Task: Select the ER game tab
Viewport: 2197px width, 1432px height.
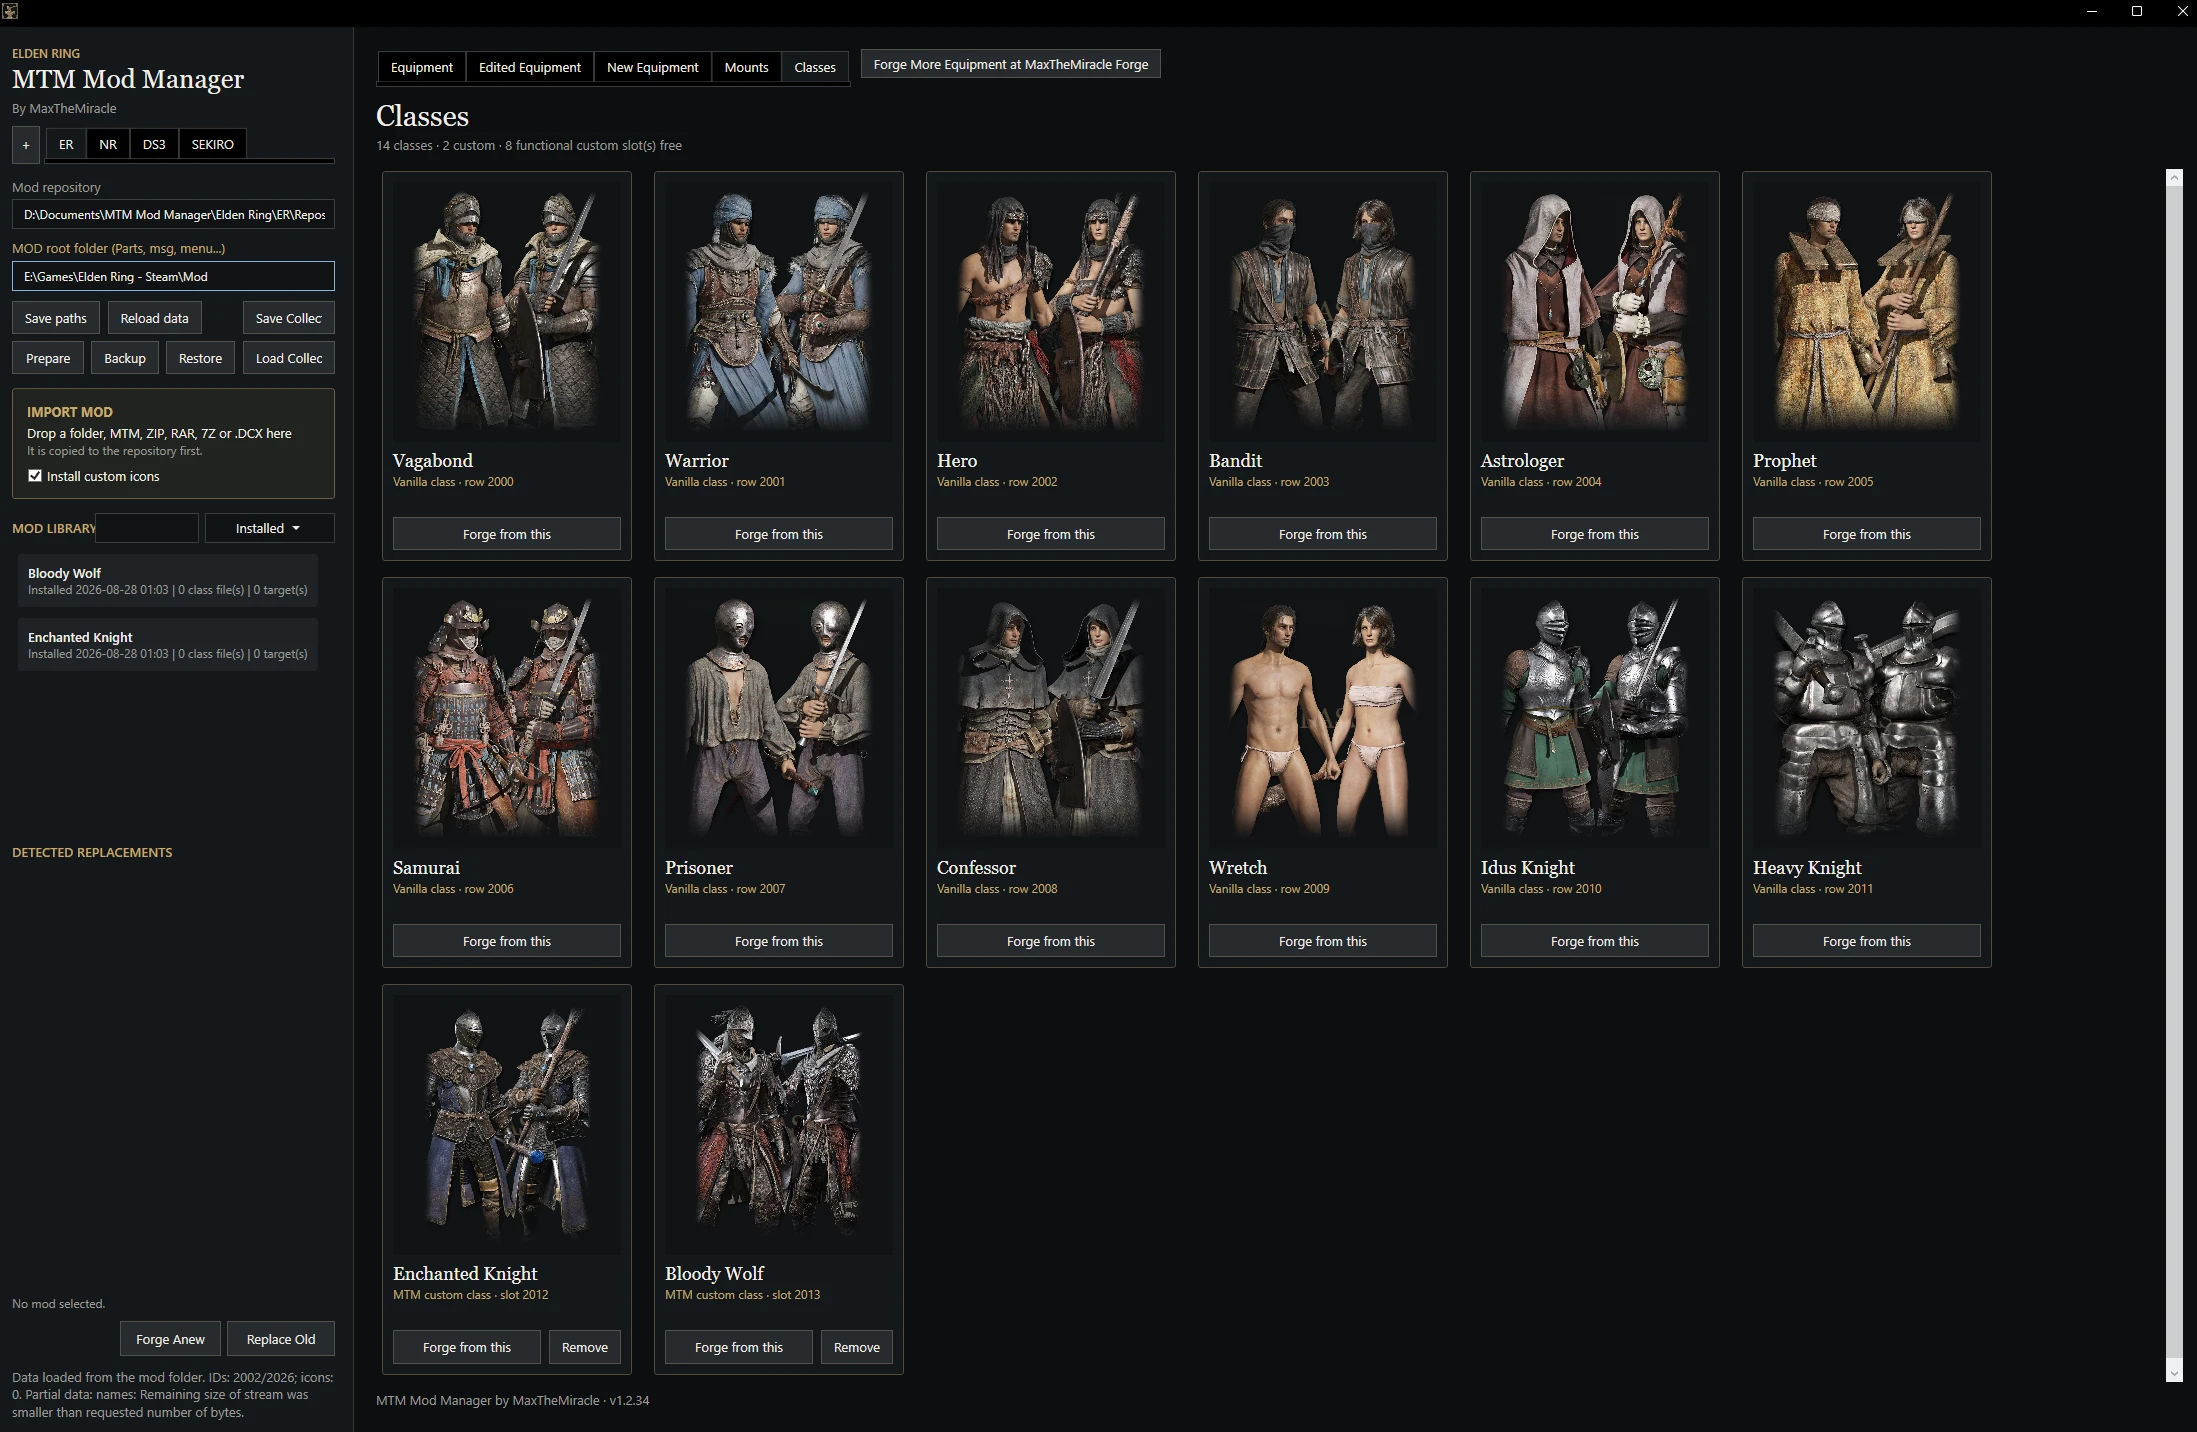Action: (x=66, y=144)
